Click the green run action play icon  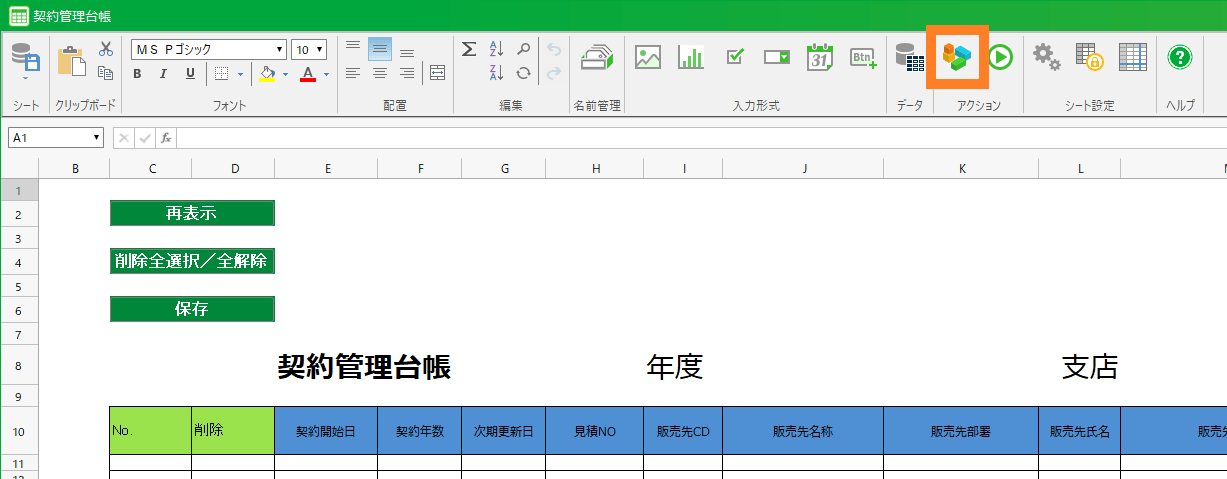[1000, 57]
